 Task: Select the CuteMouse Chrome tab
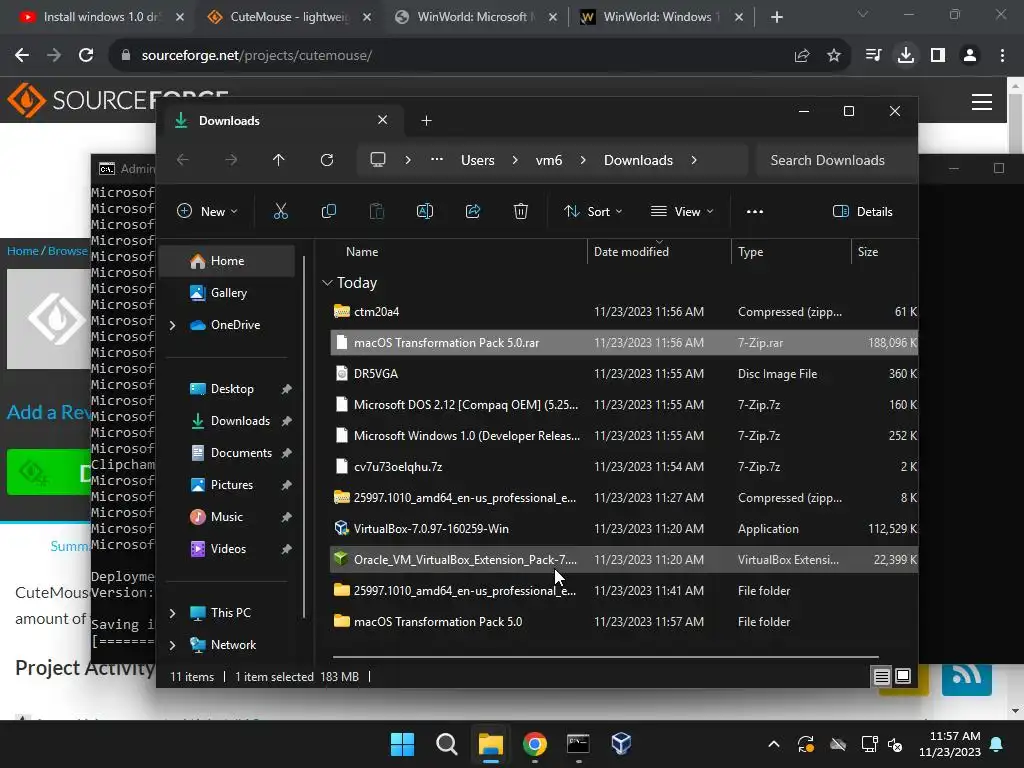coord(289,17)
